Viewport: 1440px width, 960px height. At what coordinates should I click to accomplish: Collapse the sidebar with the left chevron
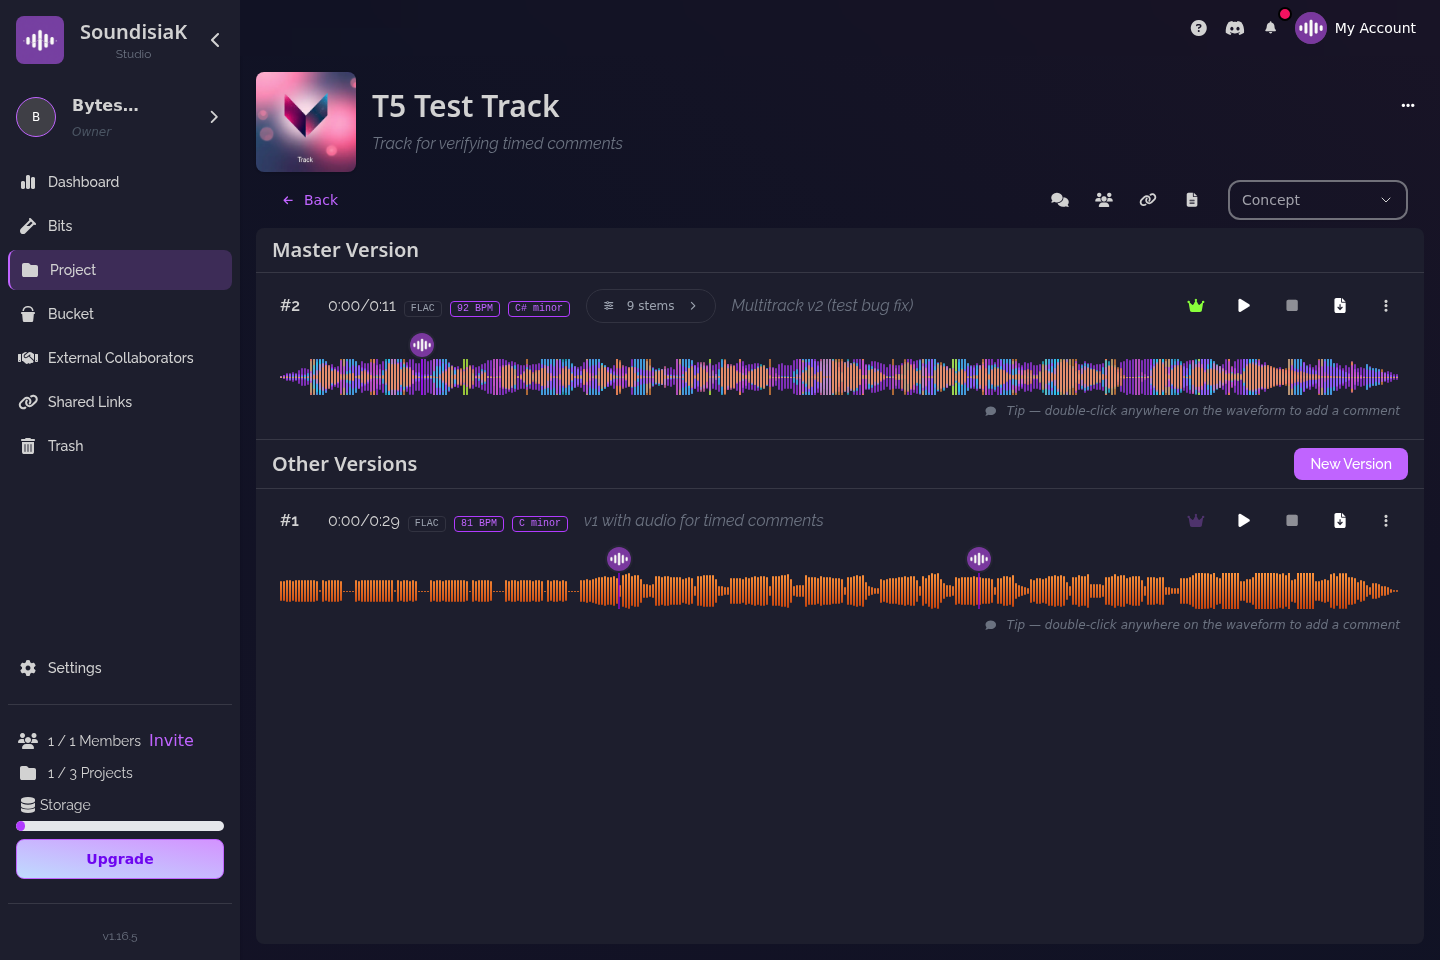click(215, 40)
